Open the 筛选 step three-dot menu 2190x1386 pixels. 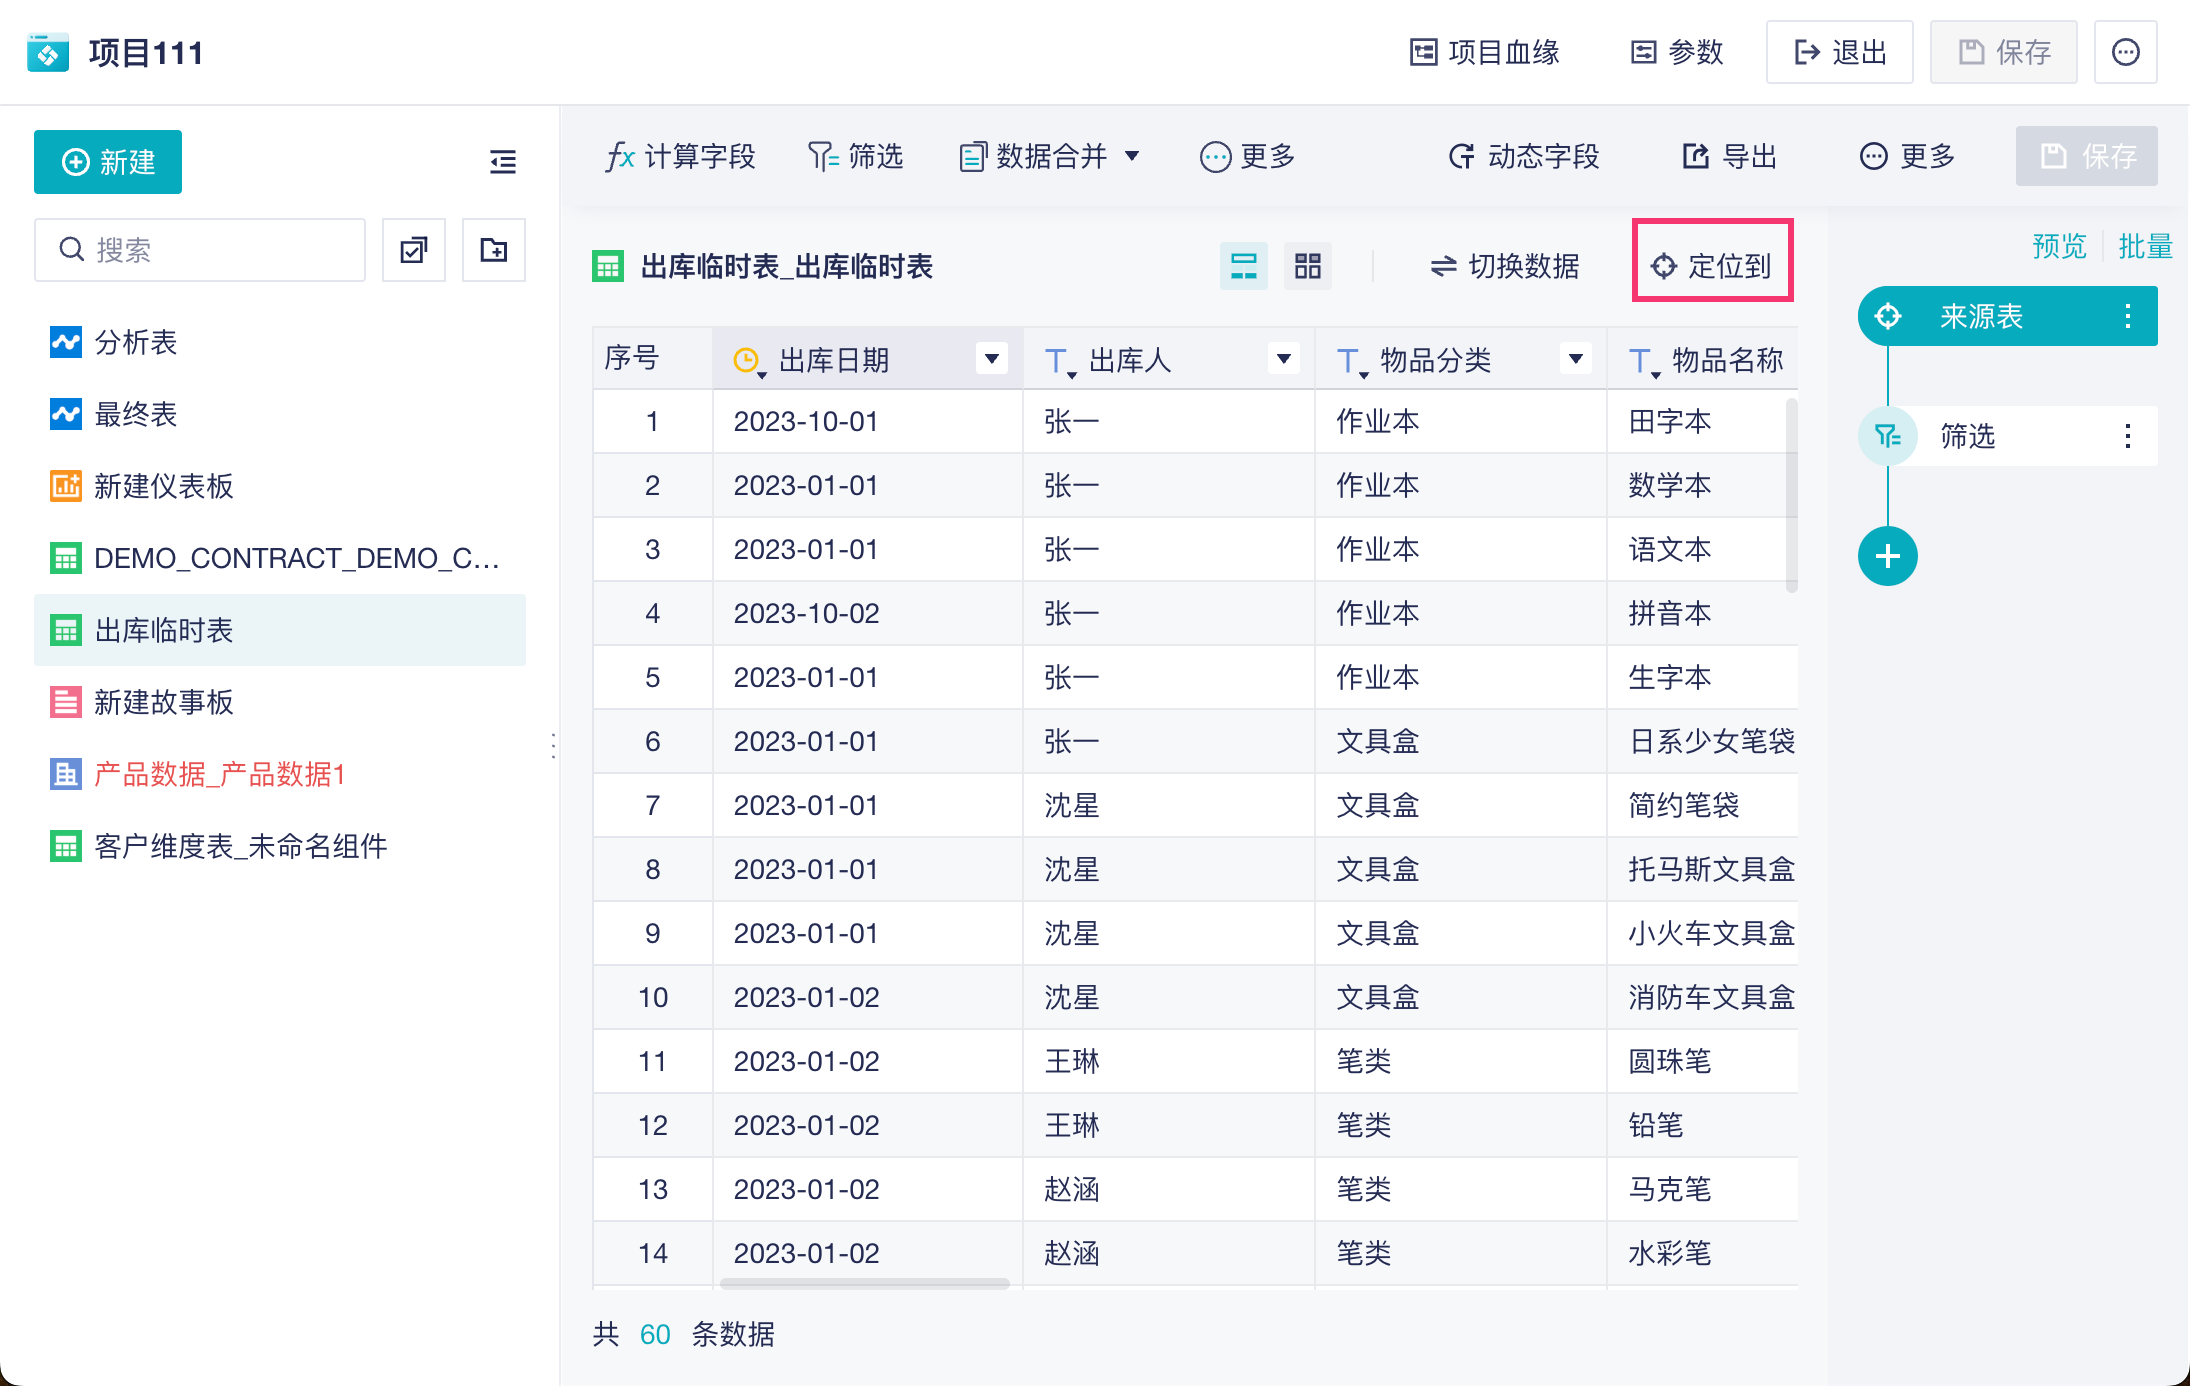pos(2127,436)
